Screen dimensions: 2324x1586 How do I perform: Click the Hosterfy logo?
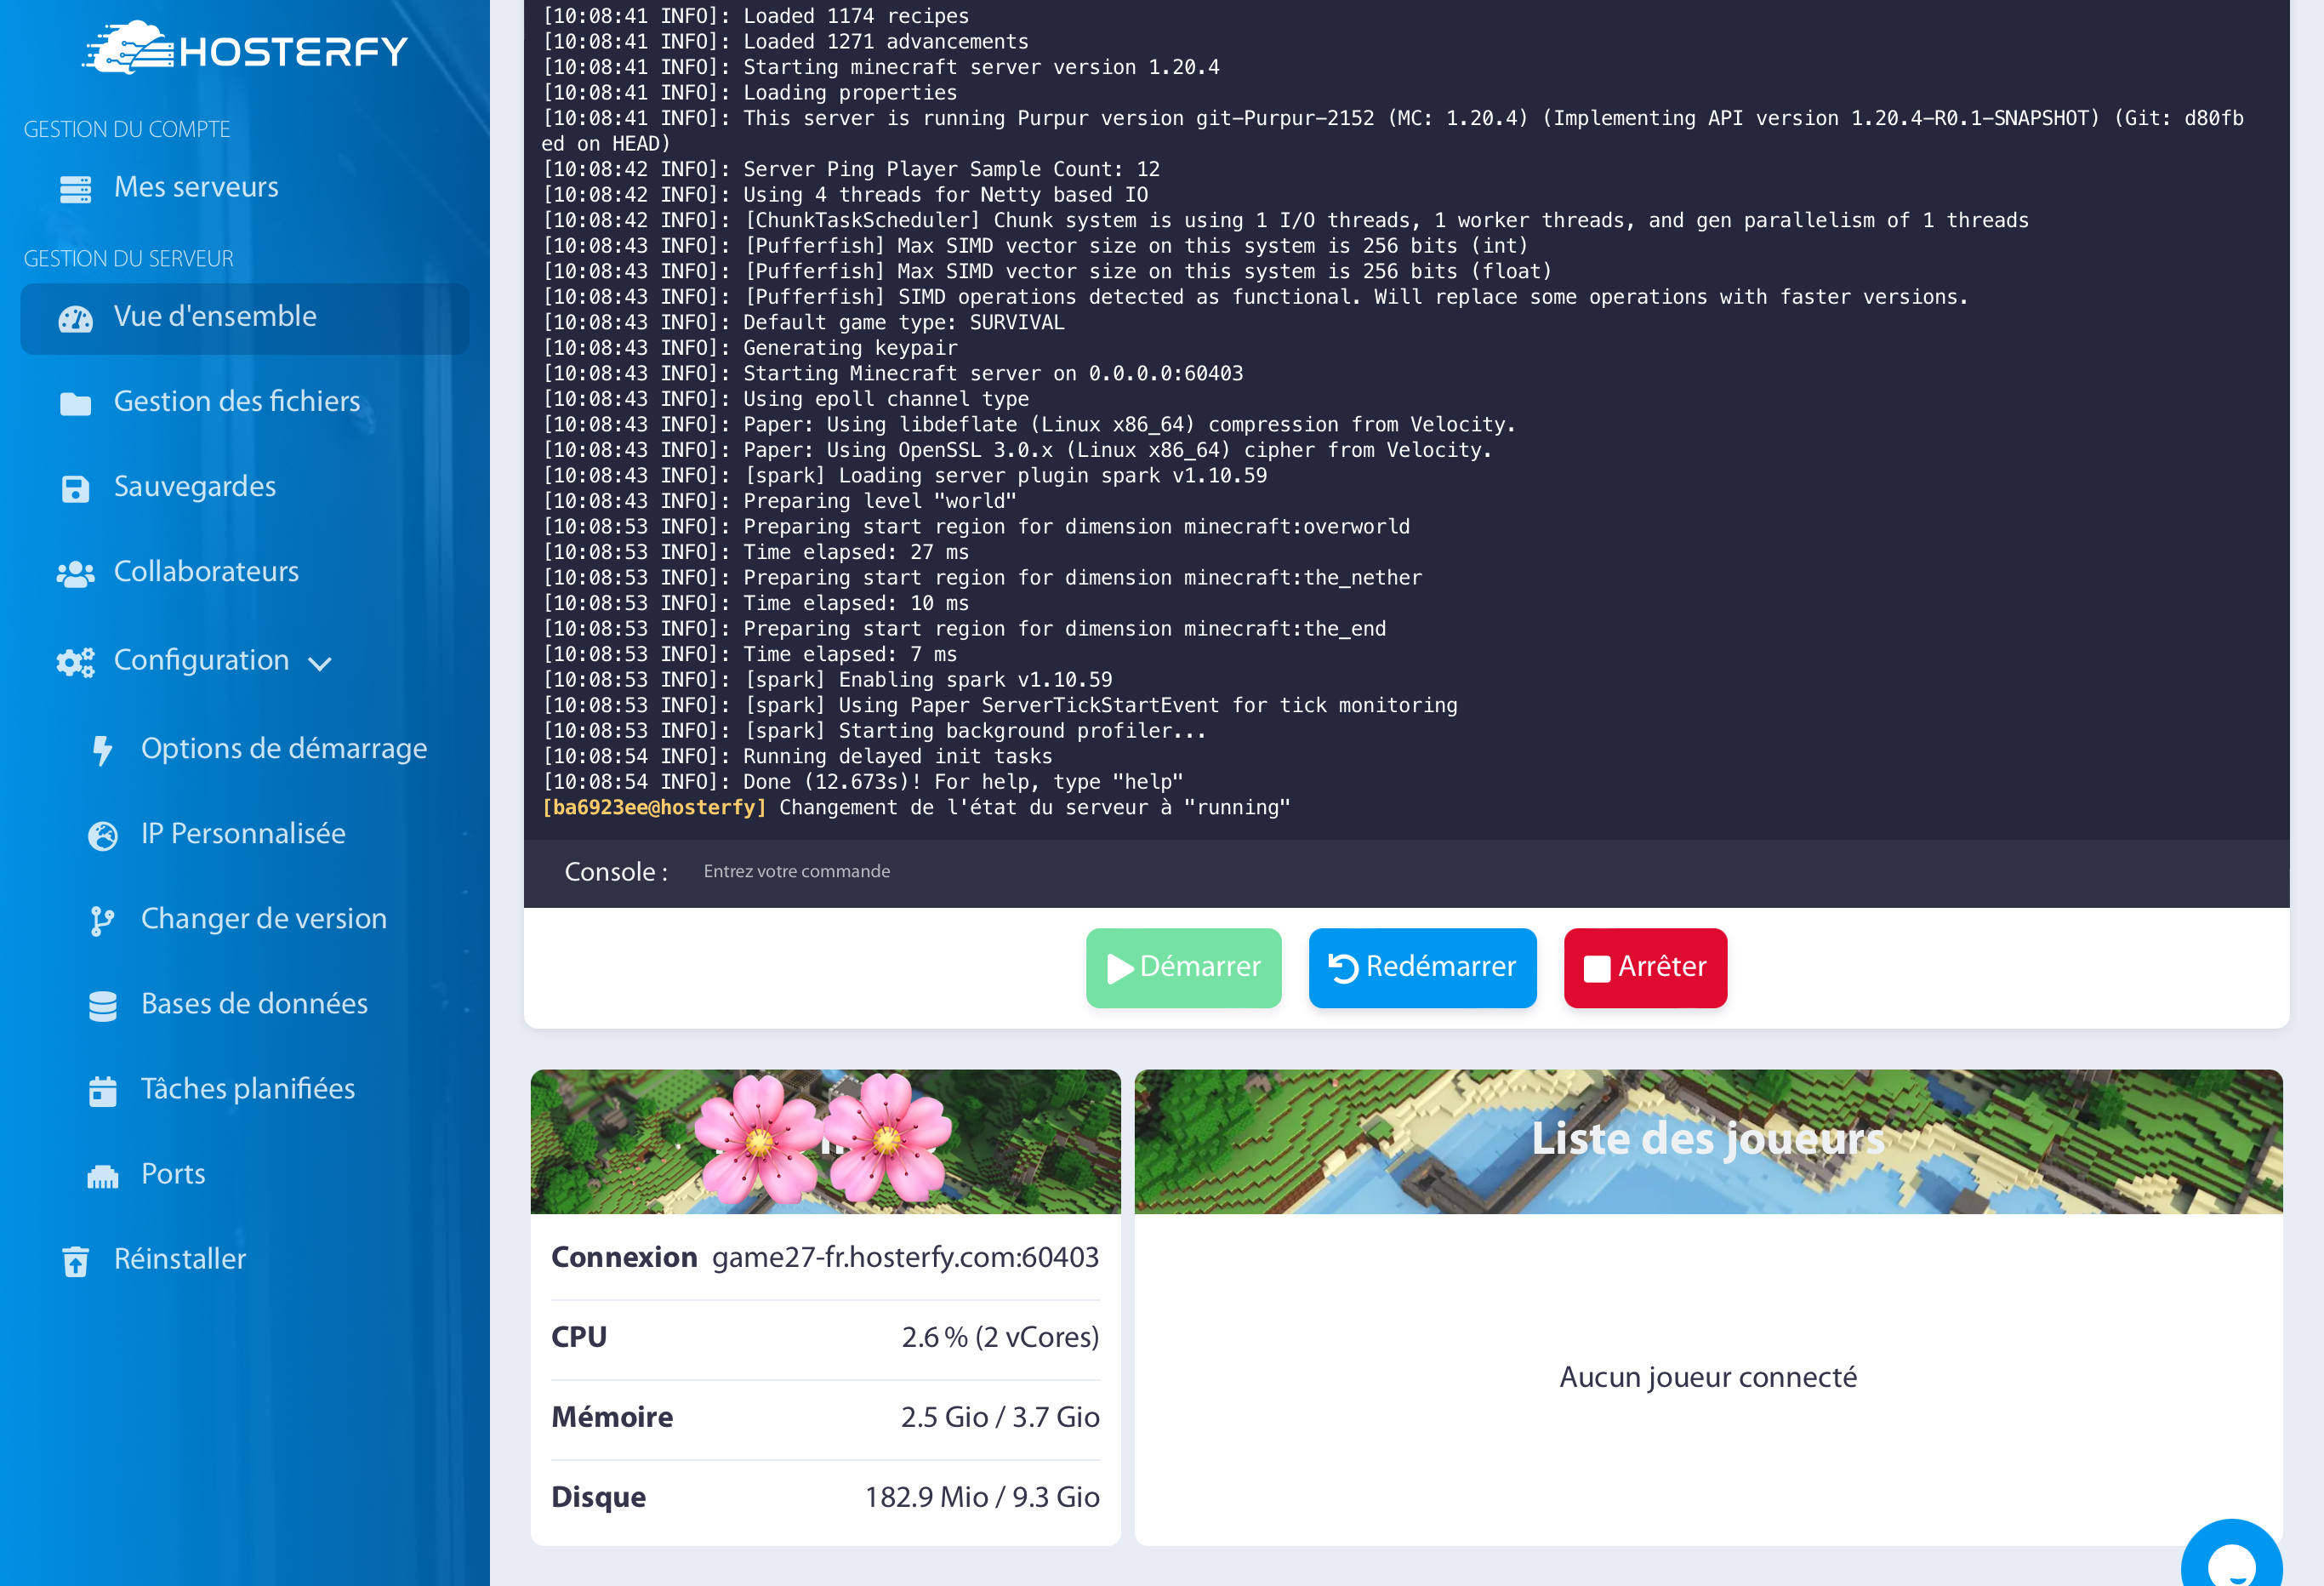click(245, 48)
